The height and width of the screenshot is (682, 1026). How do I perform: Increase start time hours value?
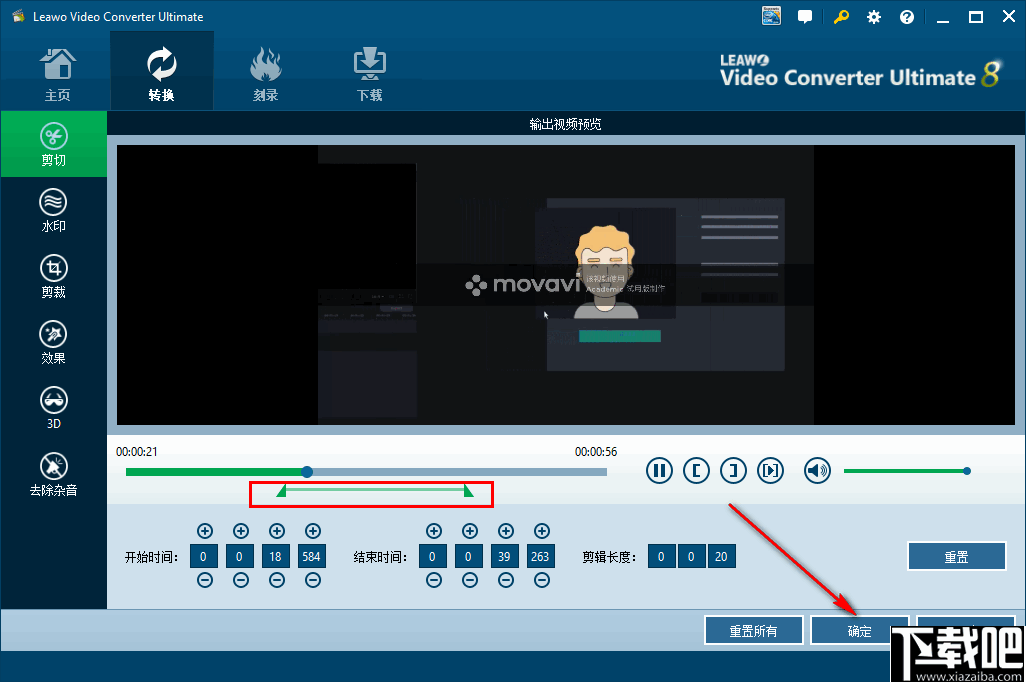(x=205, y=531)
